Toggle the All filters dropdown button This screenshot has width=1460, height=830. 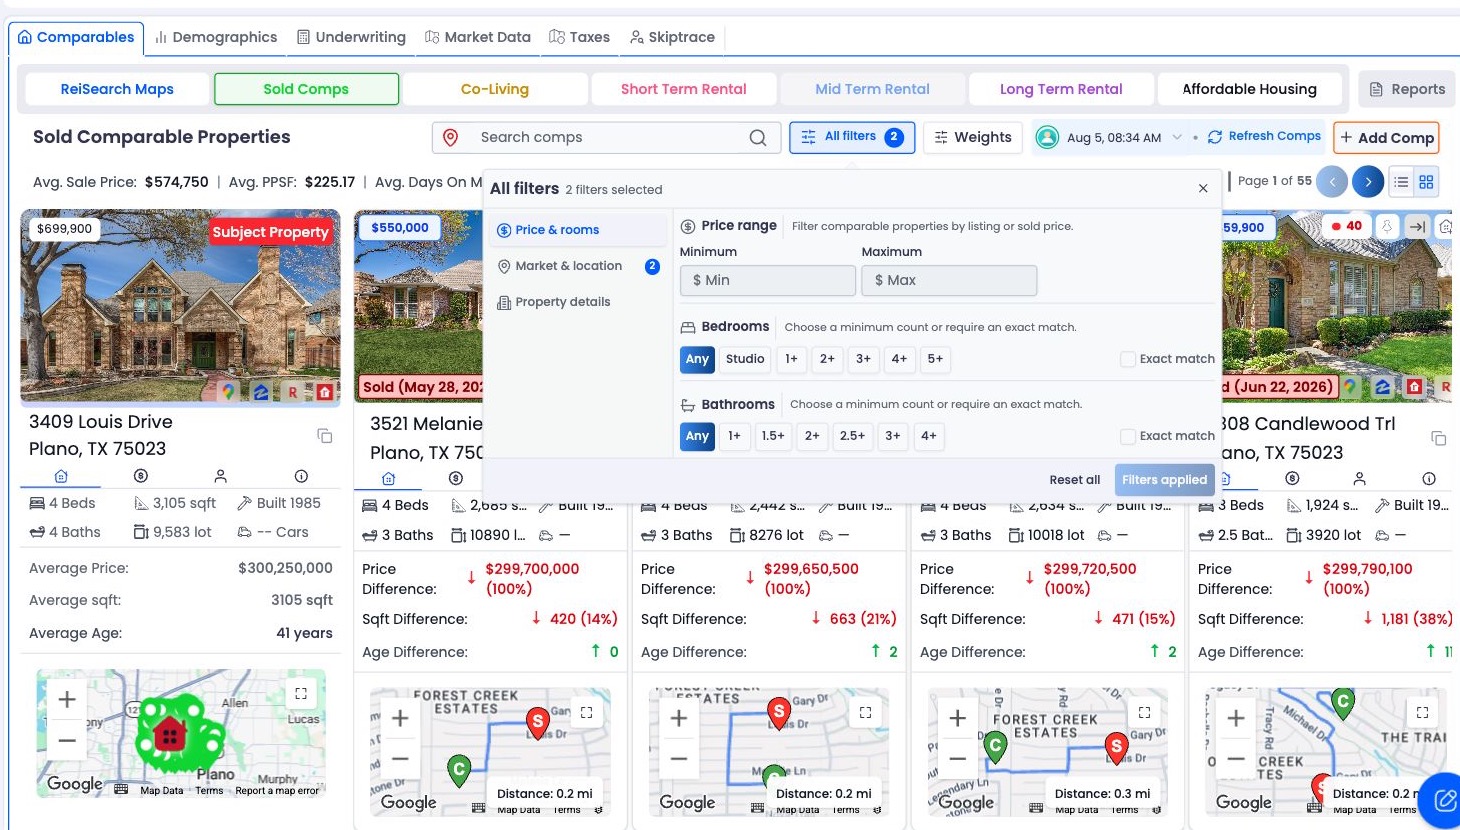(853, 138)
